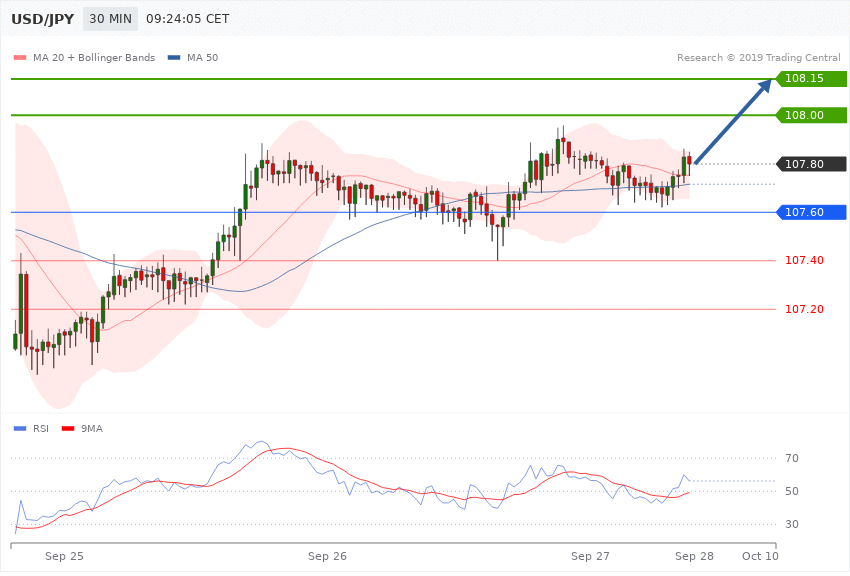Click the RSI 30 axis level

792,525
